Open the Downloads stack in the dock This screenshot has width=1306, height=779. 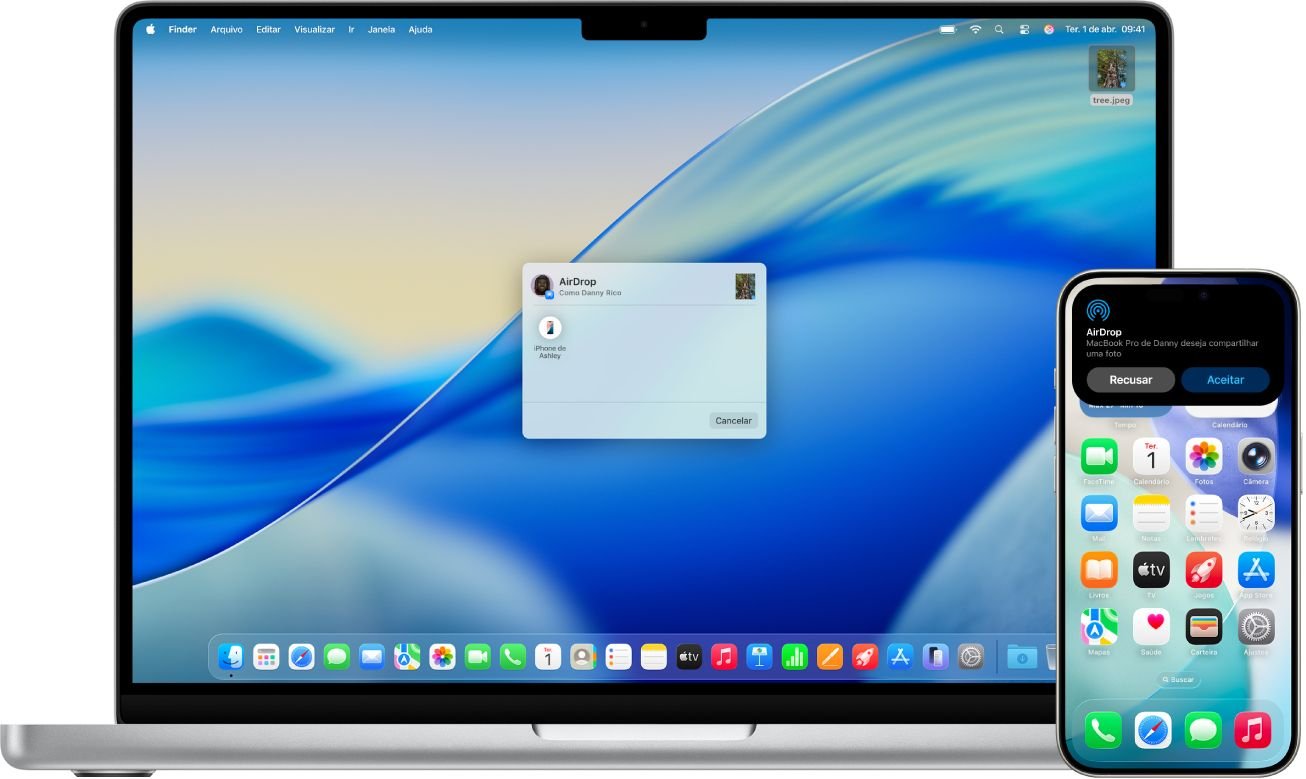1021,657
